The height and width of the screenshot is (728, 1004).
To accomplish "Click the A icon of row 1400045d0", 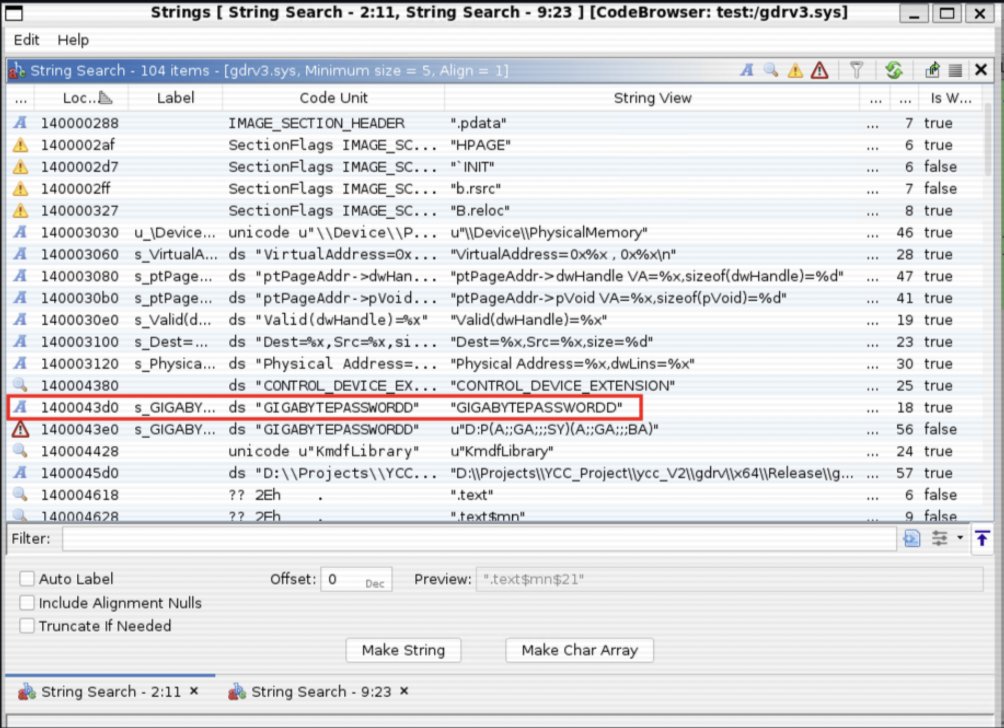I will click(x=20, y=473).
